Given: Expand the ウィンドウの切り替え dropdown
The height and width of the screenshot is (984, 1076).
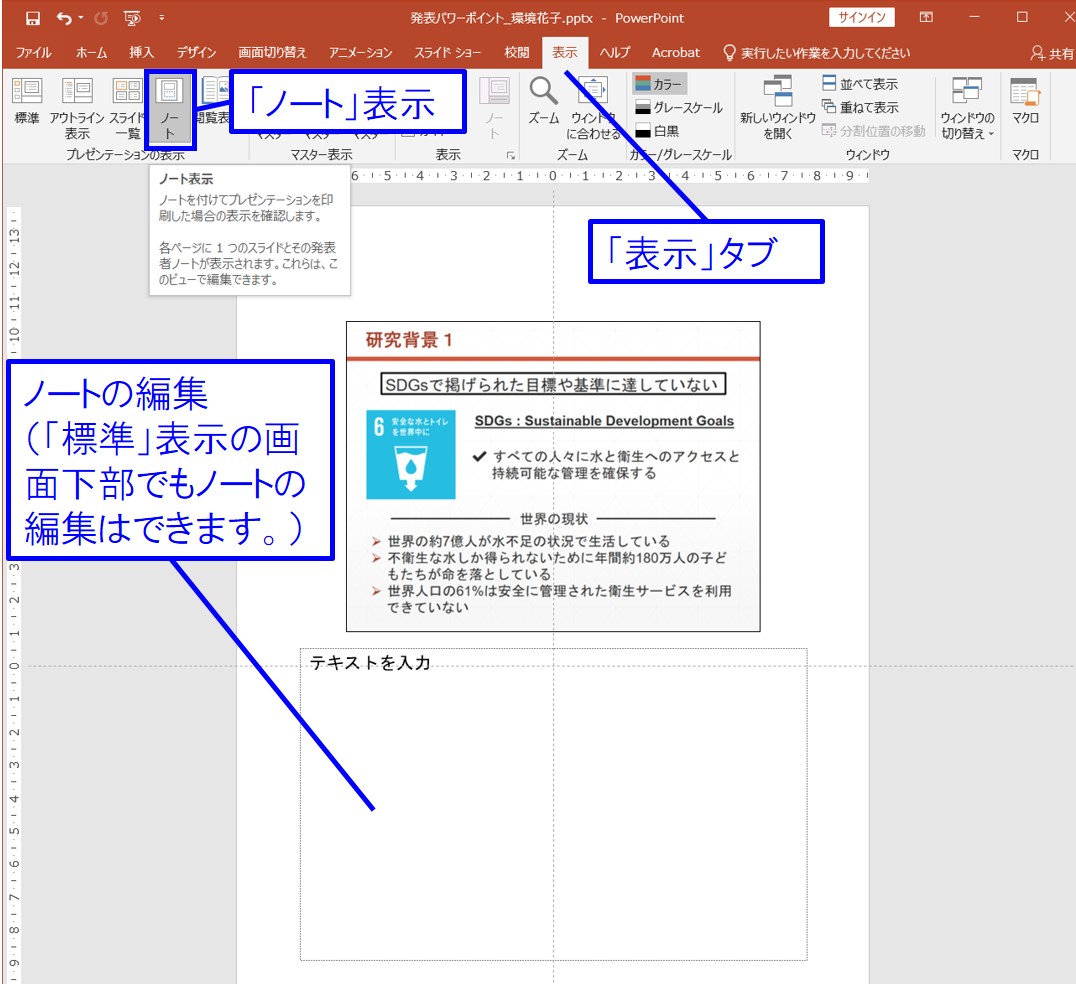Looking at the screenshot, I should 967,110.
